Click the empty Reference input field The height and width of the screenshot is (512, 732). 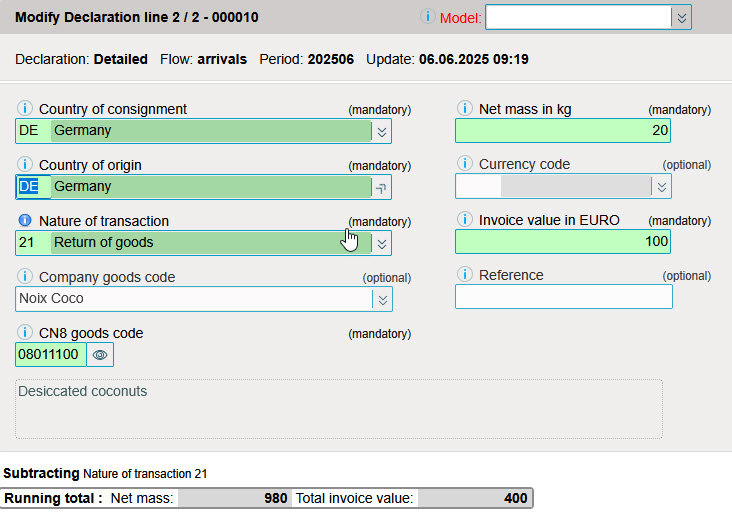pos(563,297)
